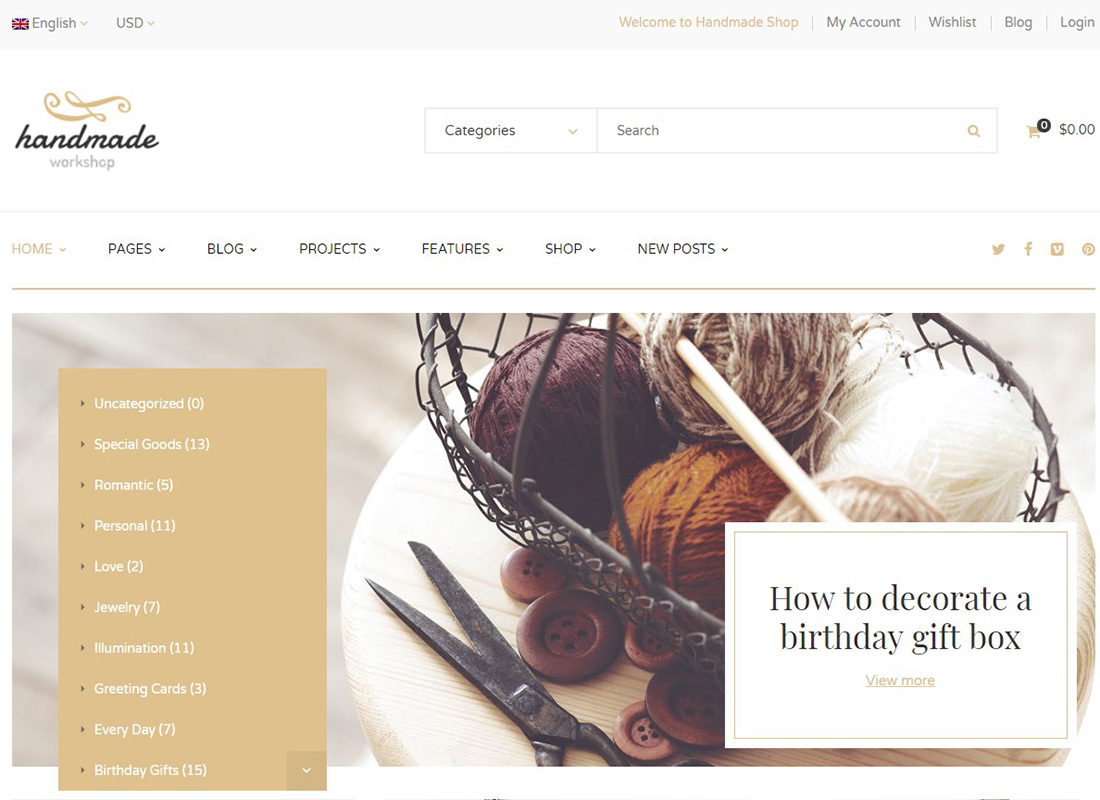Click the search magnifier icon
The width and height of the screenshot is (1100, 800).
pos(974,131)
